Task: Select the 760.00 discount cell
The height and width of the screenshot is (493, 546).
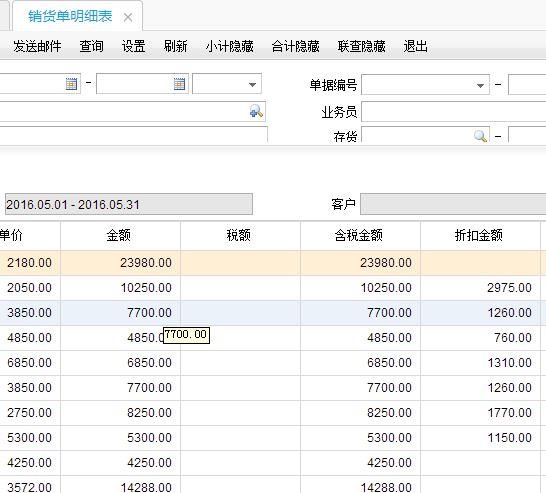Action: click(480, 338)
